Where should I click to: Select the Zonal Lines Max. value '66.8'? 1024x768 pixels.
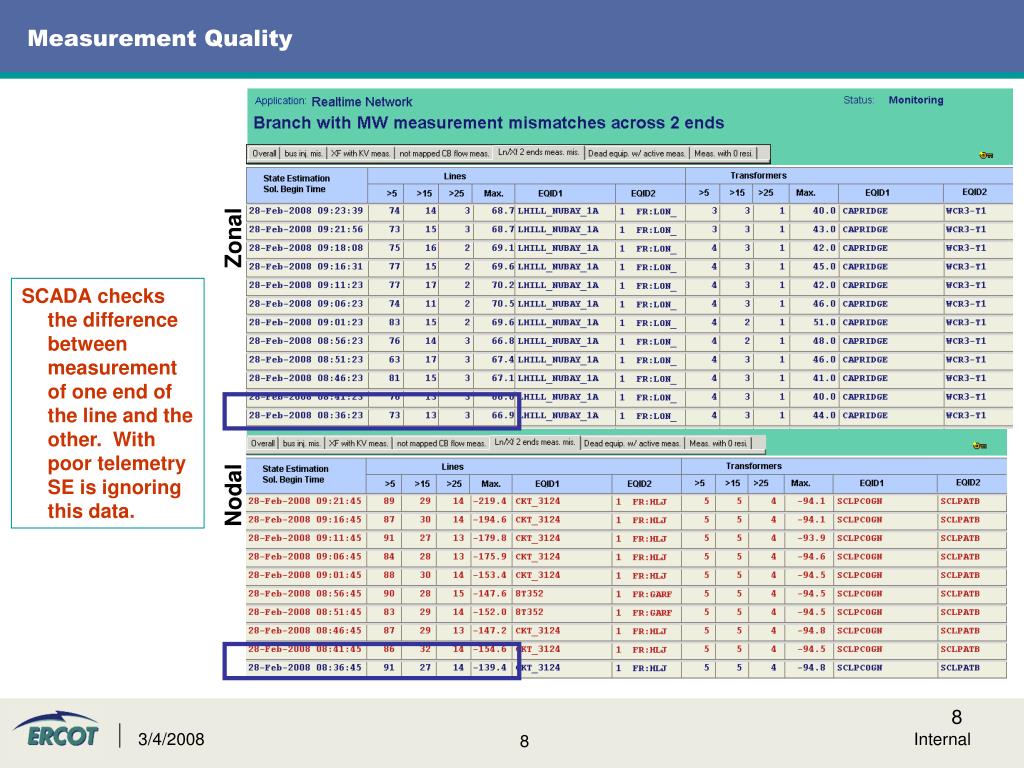(502, 341)
